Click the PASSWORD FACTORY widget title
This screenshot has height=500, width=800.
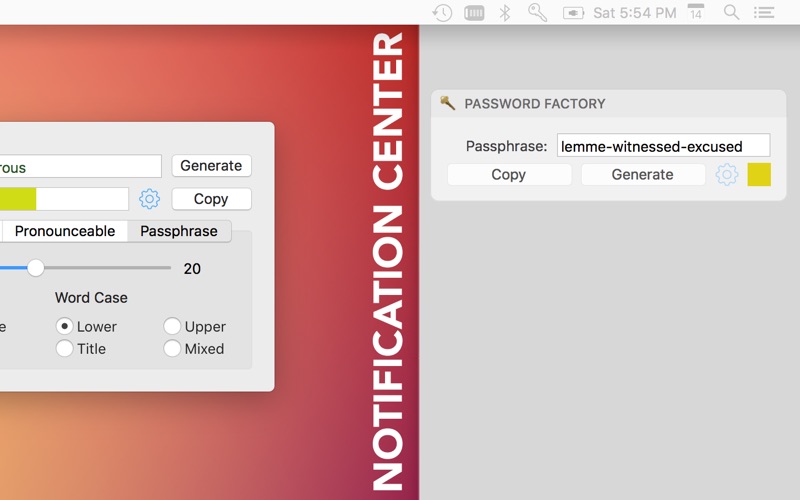pos(535,104)
